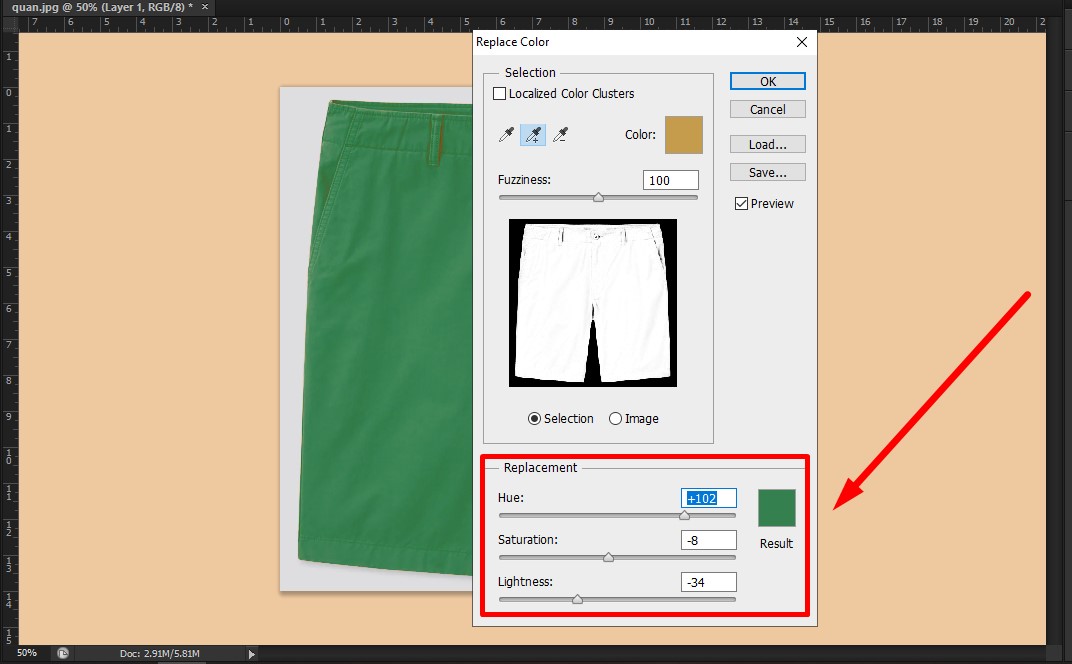Edit the Lightness value field

(708, 581)
